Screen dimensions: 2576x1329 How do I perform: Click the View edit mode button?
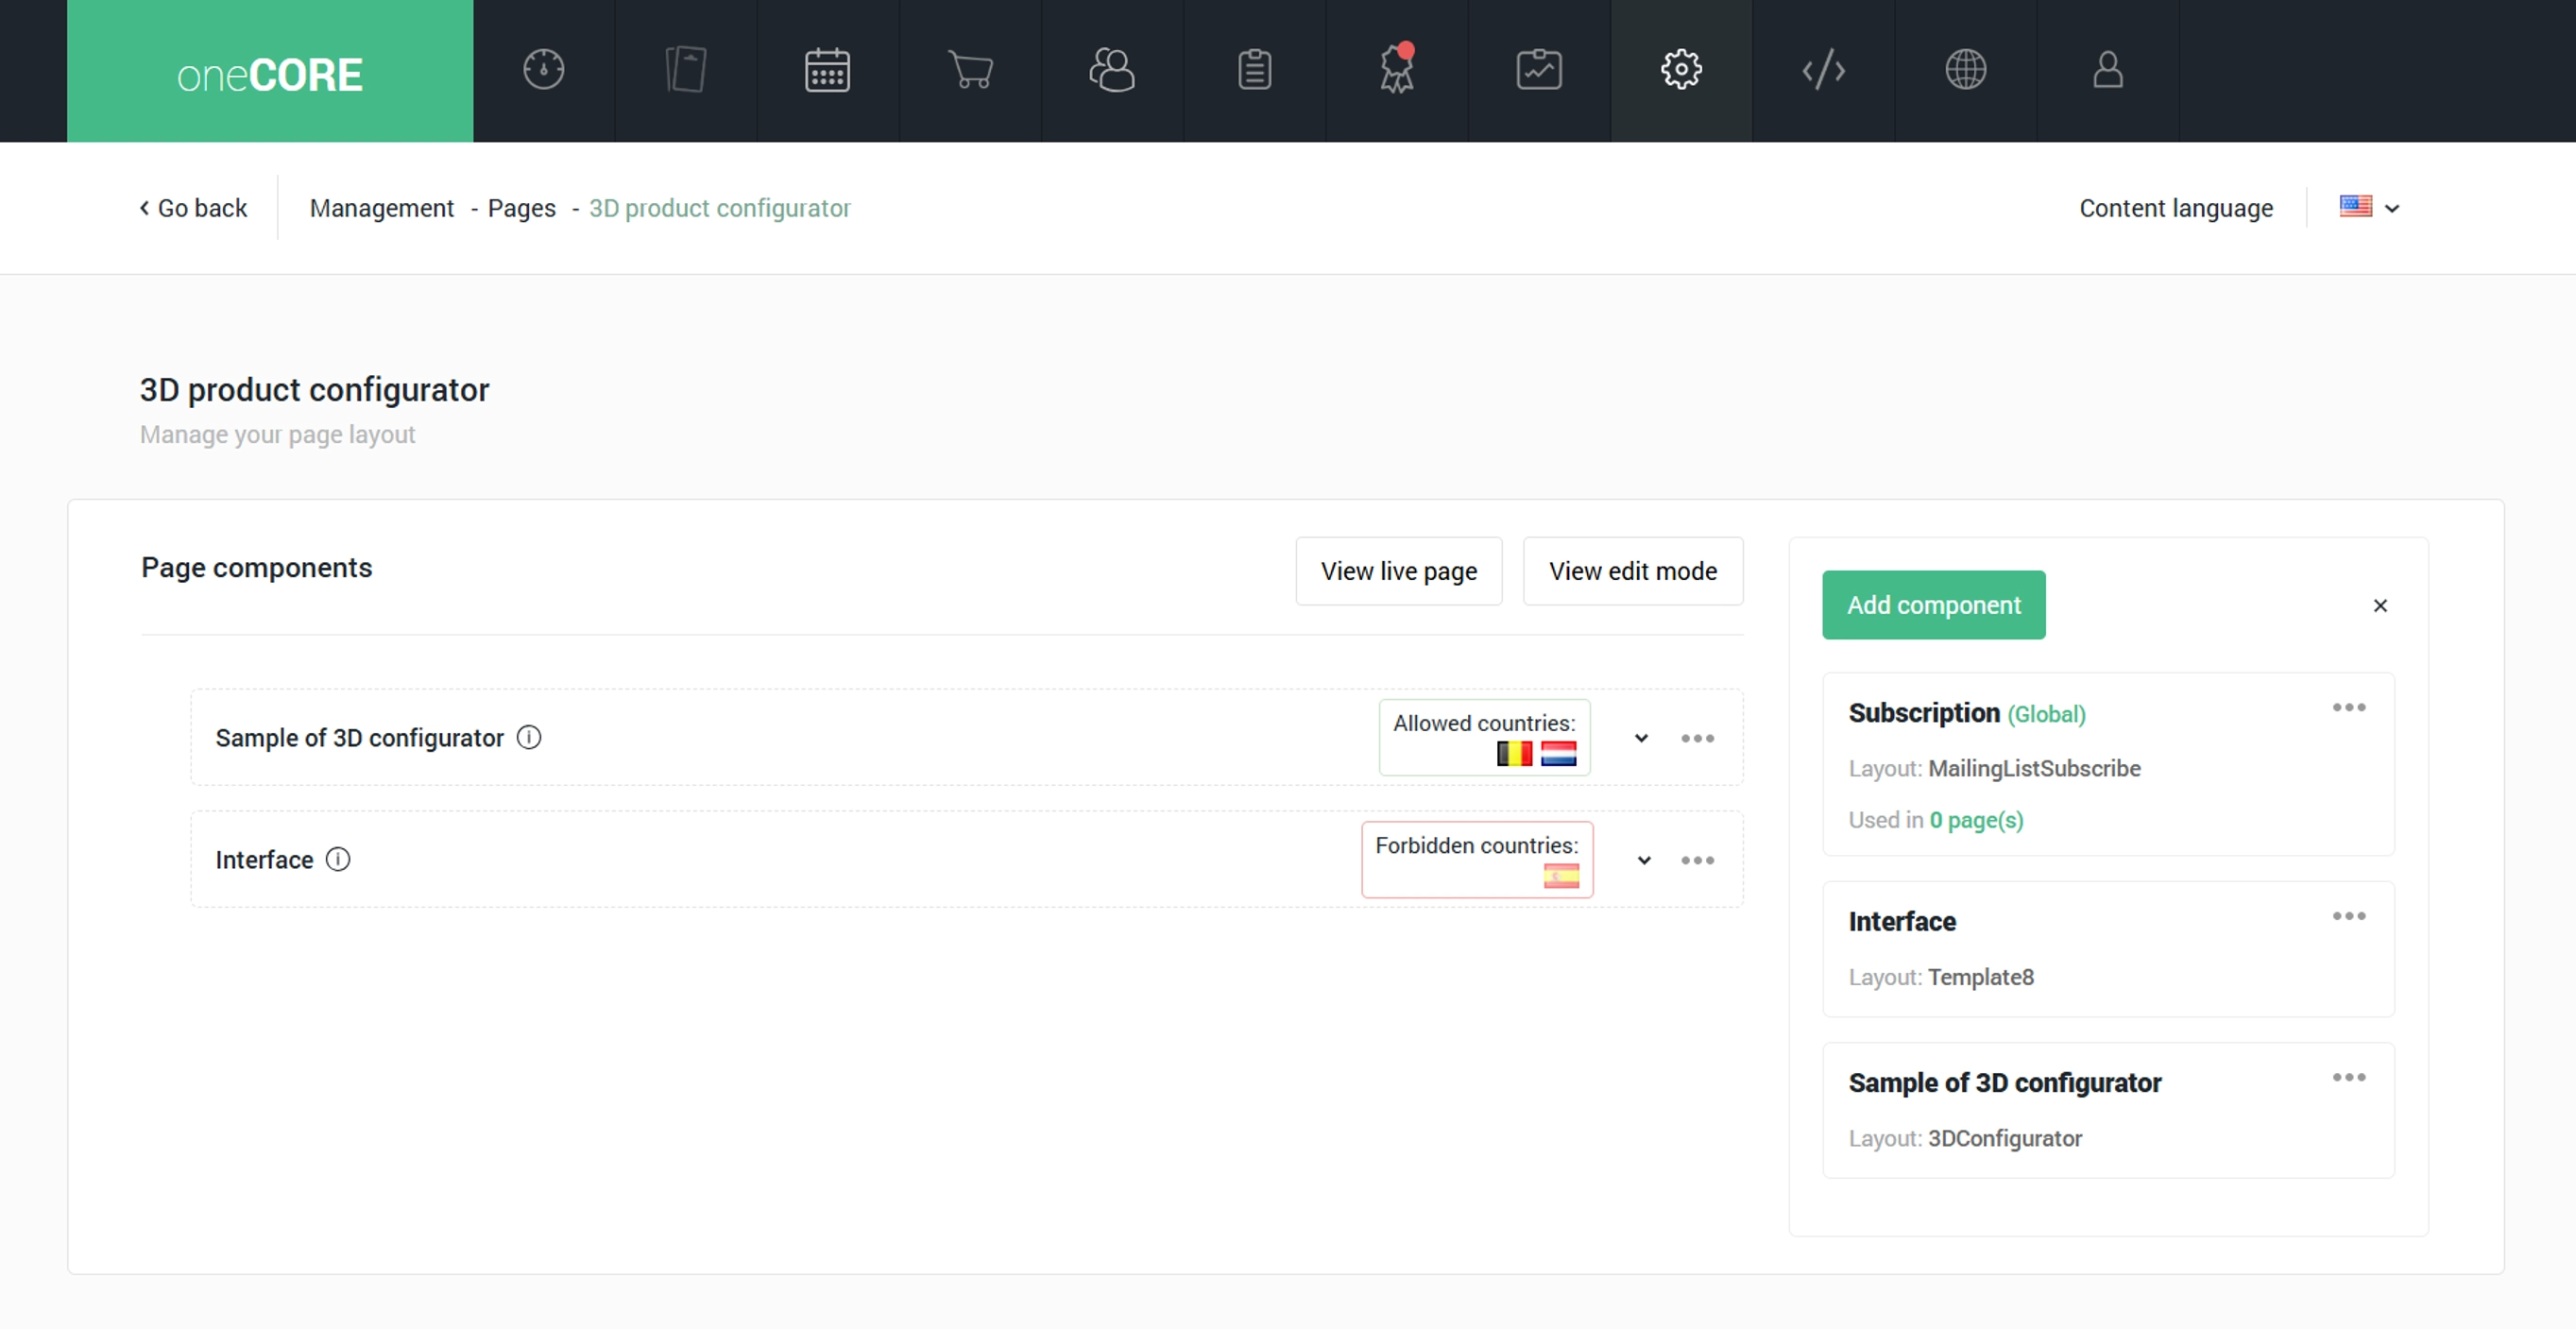(x=1632, y=571)
